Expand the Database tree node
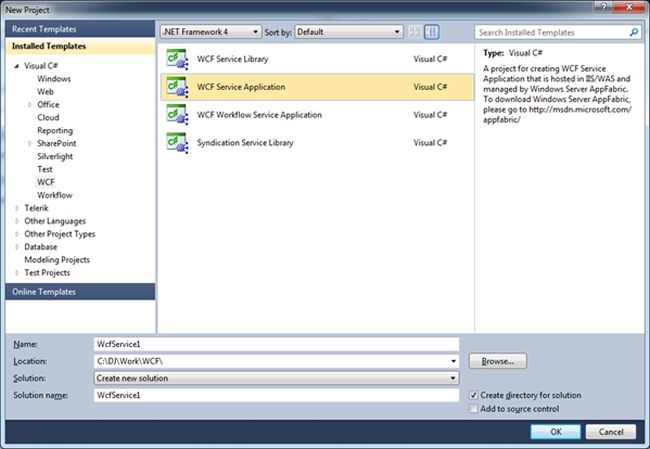This screenshot has width=650, height=449. click(x=17, y=247)
